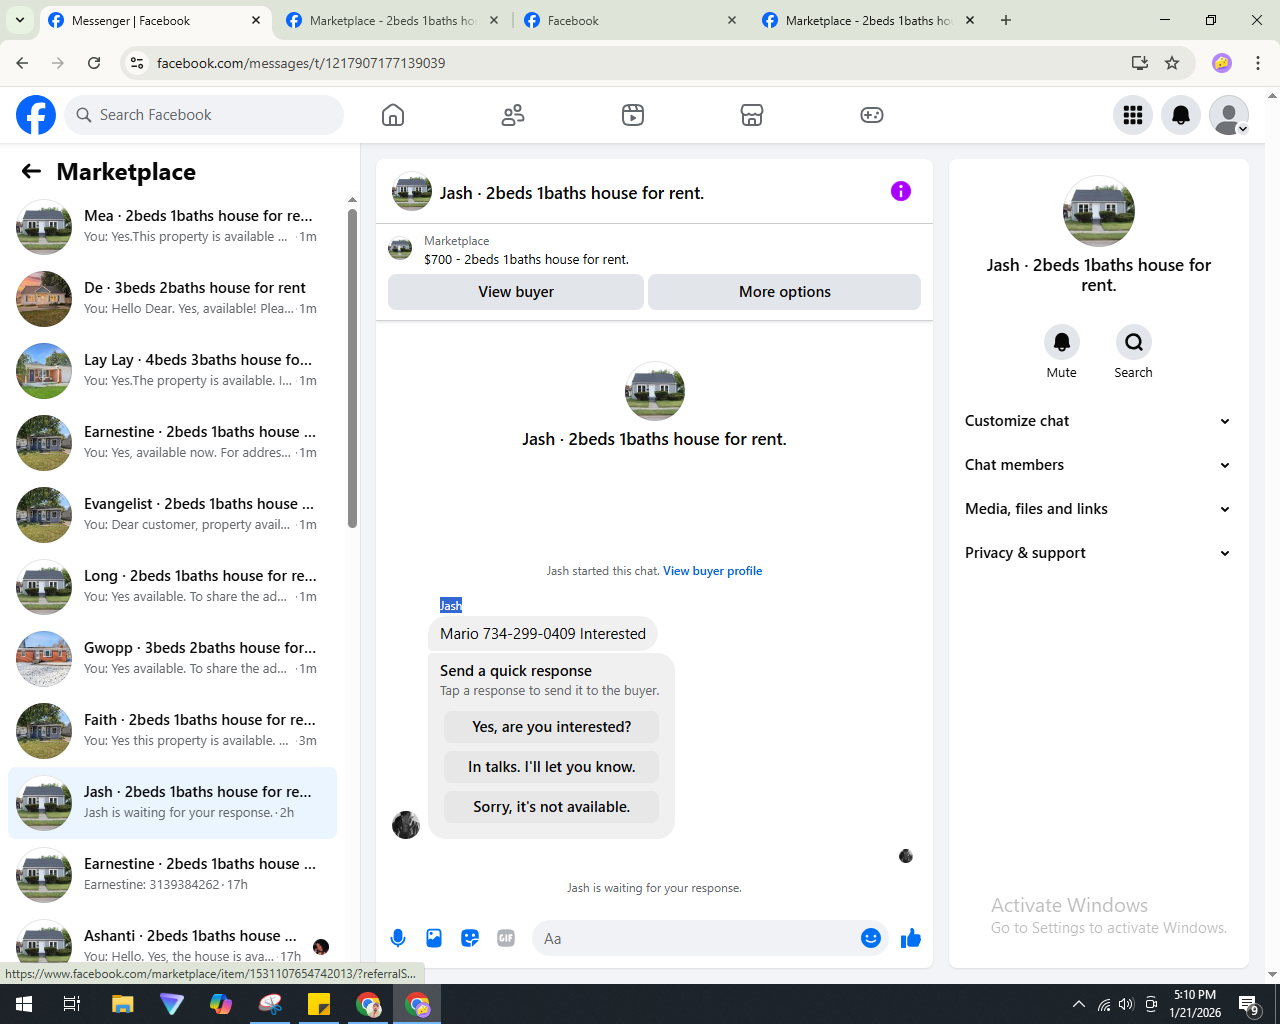The height and width of the screenshot is (1024, 1280).
Task: Click the voice clip microphone icon
Action: (x=398, y=938)
